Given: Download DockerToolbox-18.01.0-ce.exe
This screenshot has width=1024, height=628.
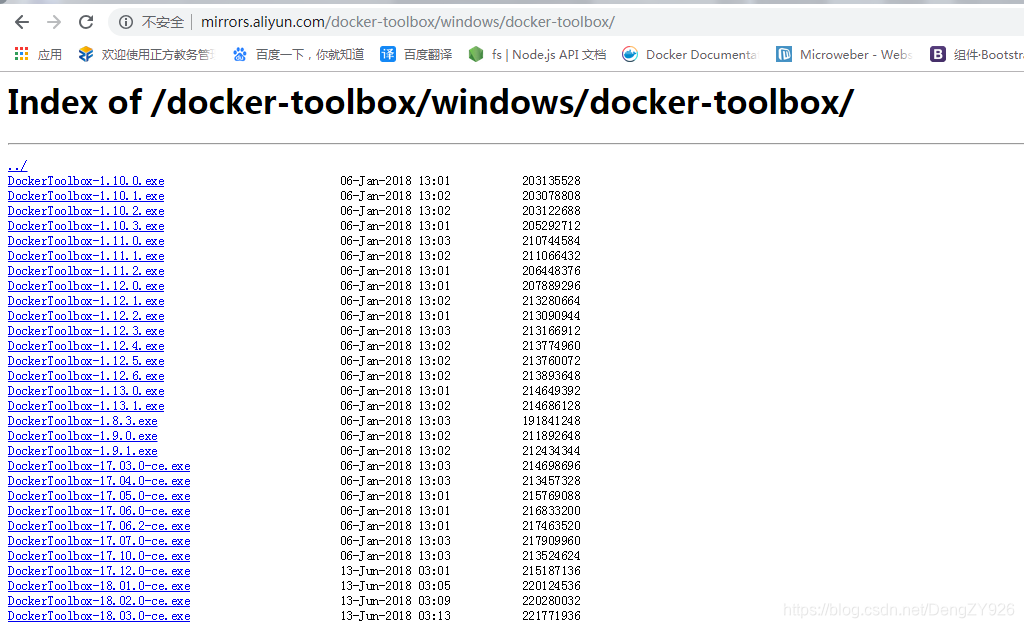Looking at the screenshot, I should pos(99,586).
